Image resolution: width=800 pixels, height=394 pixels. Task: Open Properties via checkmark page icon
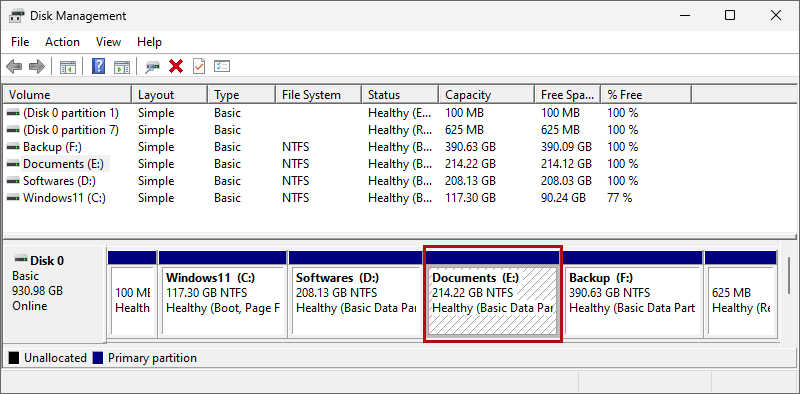pos(199,66)
